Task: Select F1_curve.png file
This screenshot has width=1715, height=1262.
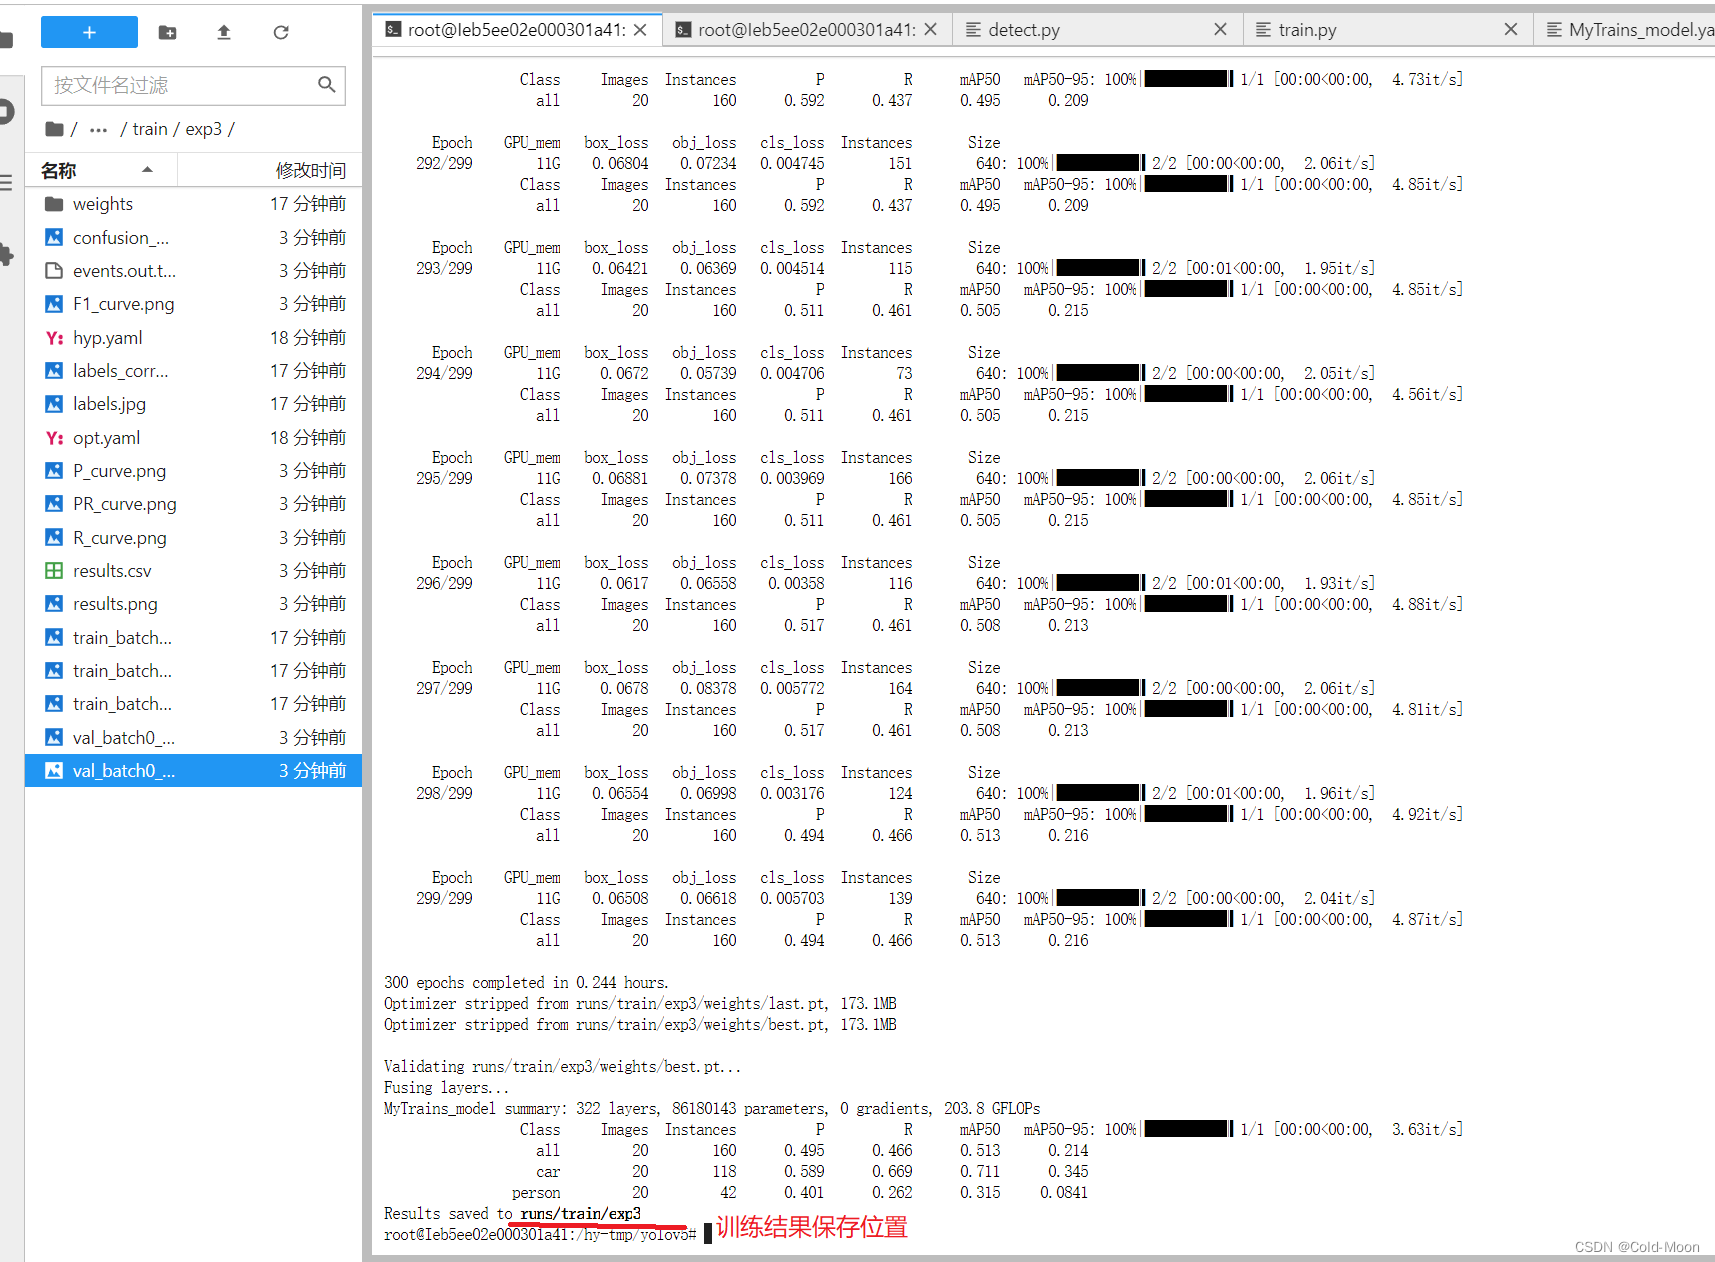Action: point(193,304)
